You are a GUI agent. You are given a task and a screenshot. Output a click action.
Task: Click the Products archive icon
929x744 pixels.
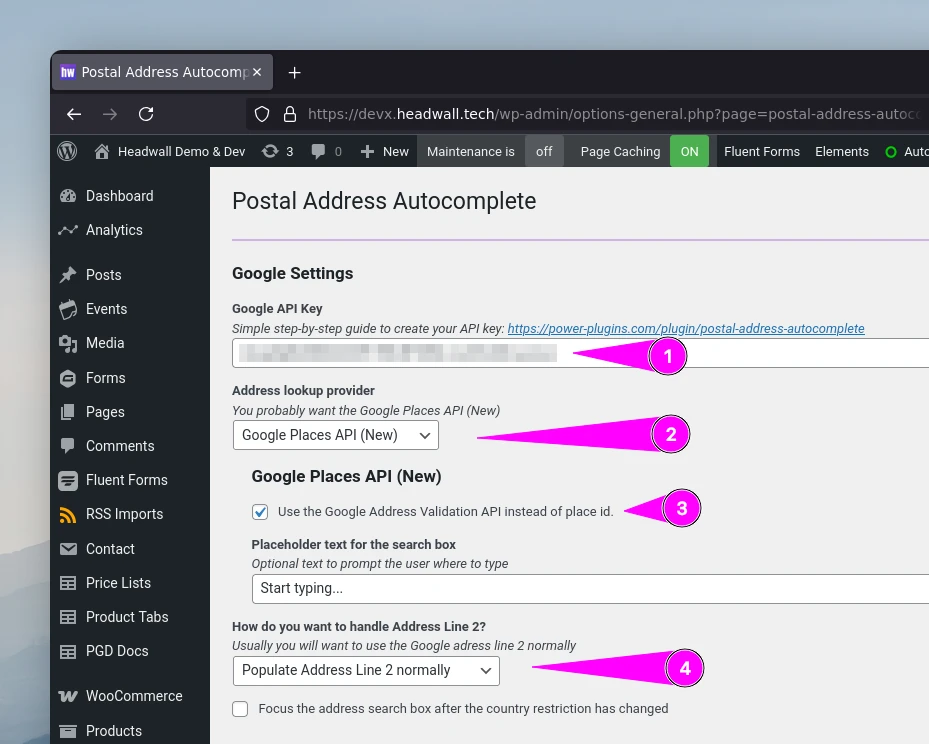(x=68, y=731)
